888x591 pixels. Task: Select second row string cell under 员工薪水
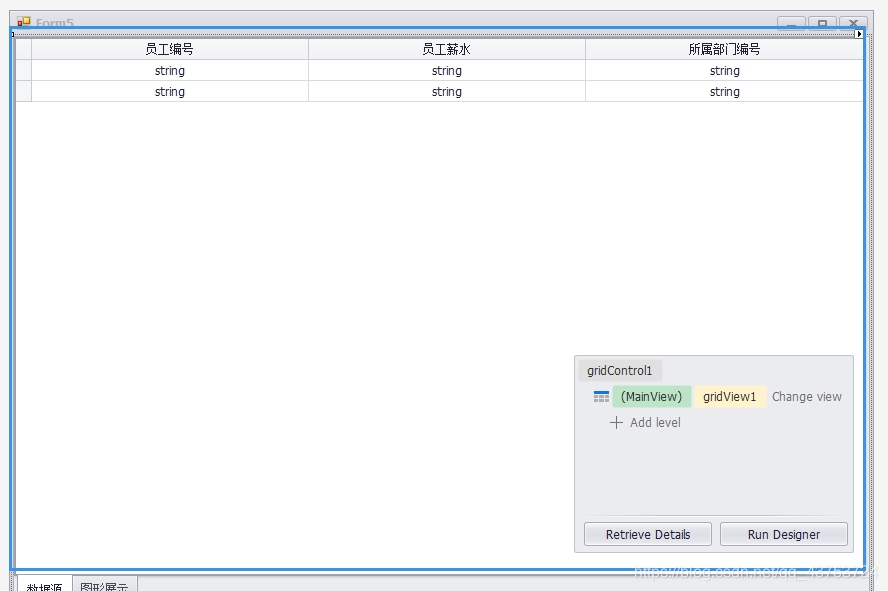click(447, 92)
